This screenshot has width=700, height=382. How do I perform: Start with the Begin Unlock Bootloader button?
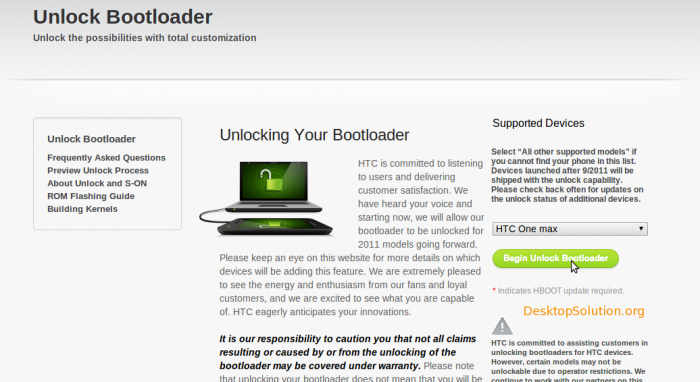pos(555,258)
